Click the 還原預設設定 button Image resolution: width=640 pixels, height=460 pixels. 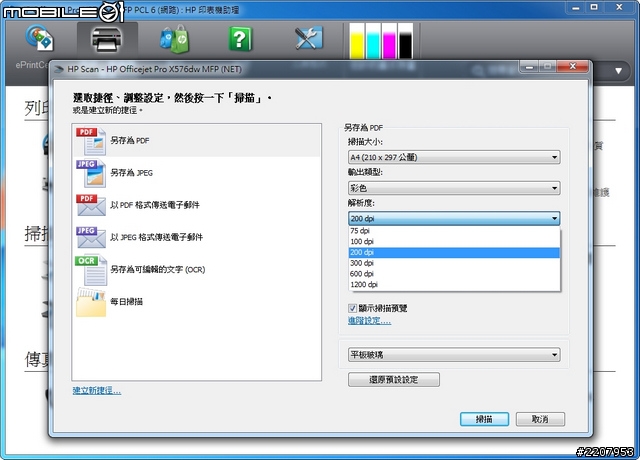pos(393,380)
